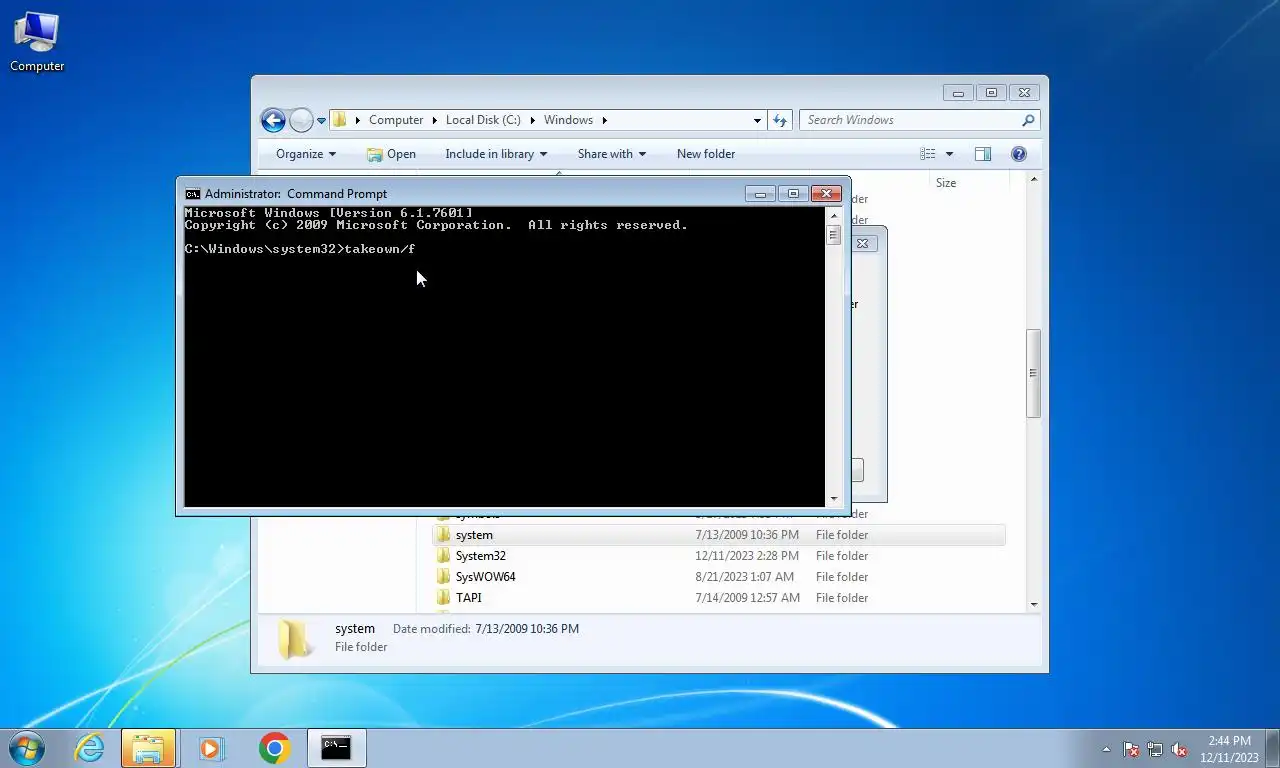Click the System32 folder icon
The width and height of the screenshot is (1280, 768).
[x=444, y=556]
